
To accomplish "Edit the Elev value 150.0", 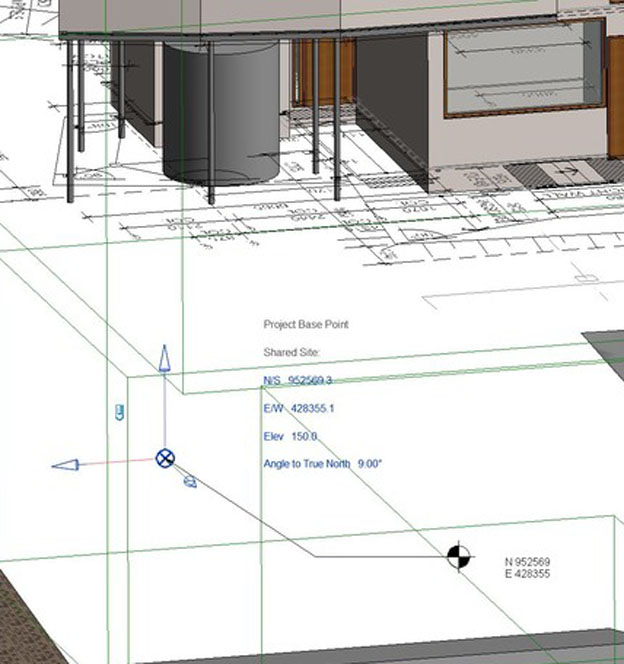I will pos(304,437).
